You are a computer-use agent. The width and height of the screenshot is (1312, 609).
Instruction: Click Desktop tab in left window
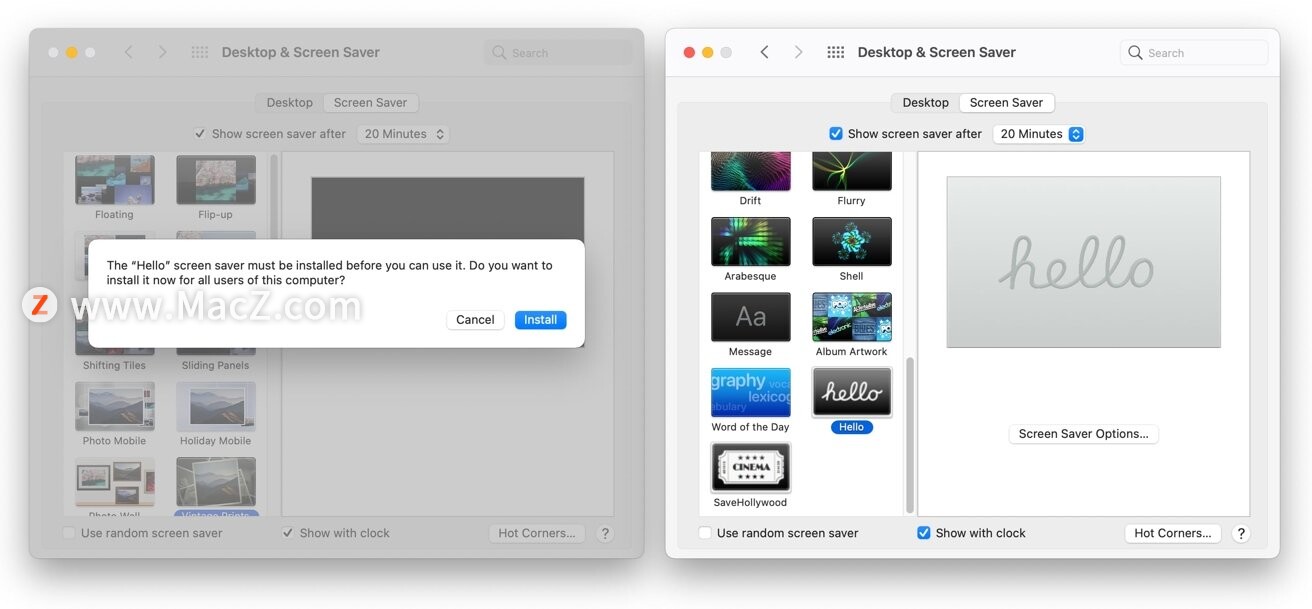(289, 103)
